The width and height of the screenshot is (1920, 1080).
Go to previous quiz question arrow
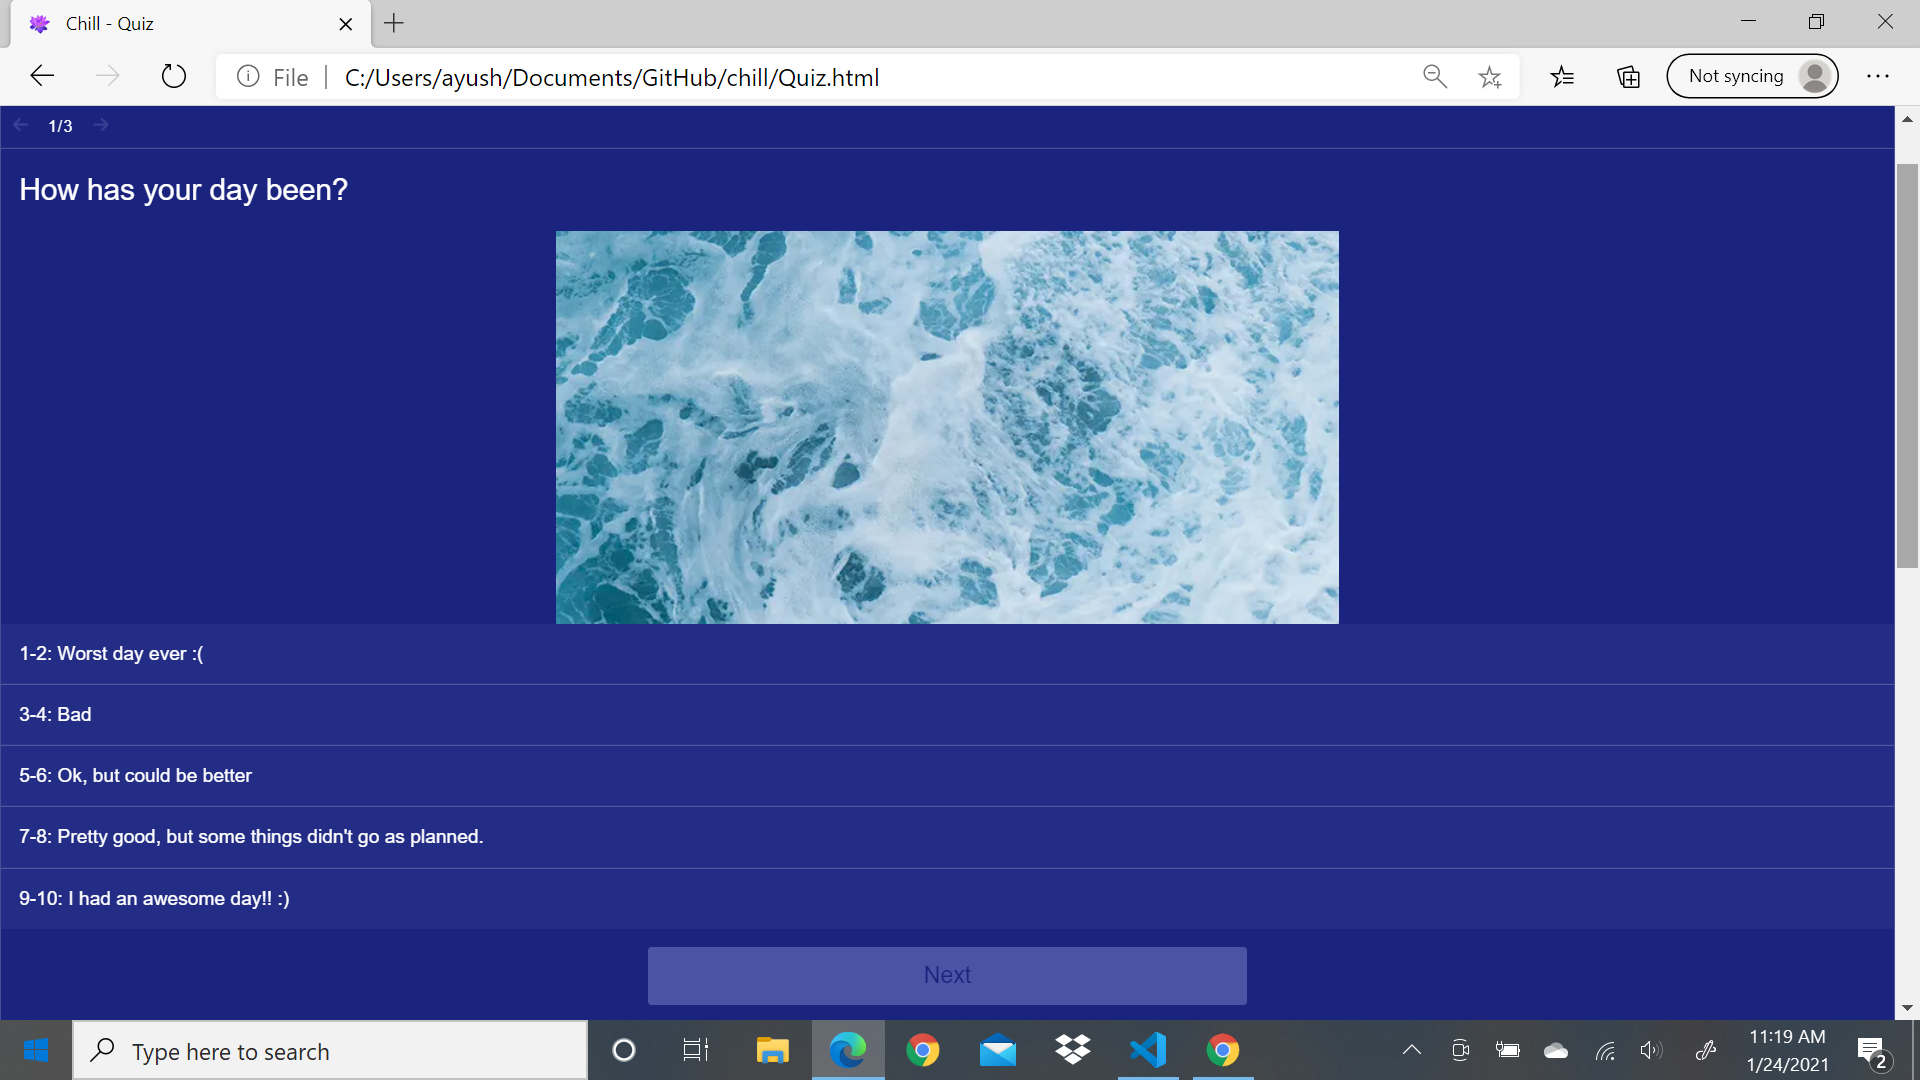point(21,125)
